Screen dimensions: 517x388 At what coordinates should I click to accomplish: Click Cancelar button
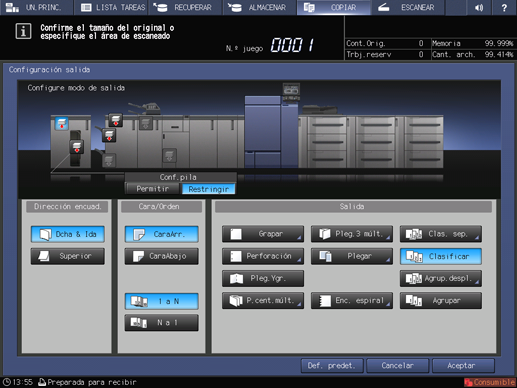pos(398,366)
